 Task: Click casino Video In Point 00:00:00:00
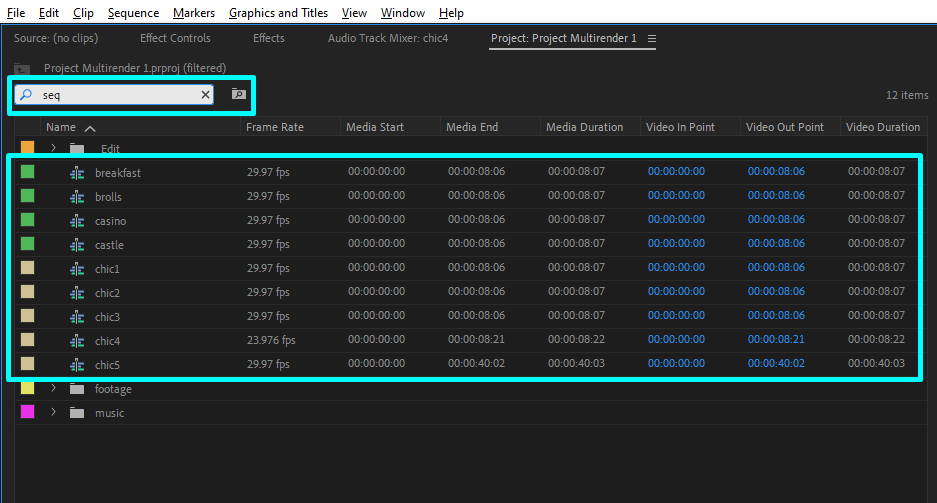[676, 219]
